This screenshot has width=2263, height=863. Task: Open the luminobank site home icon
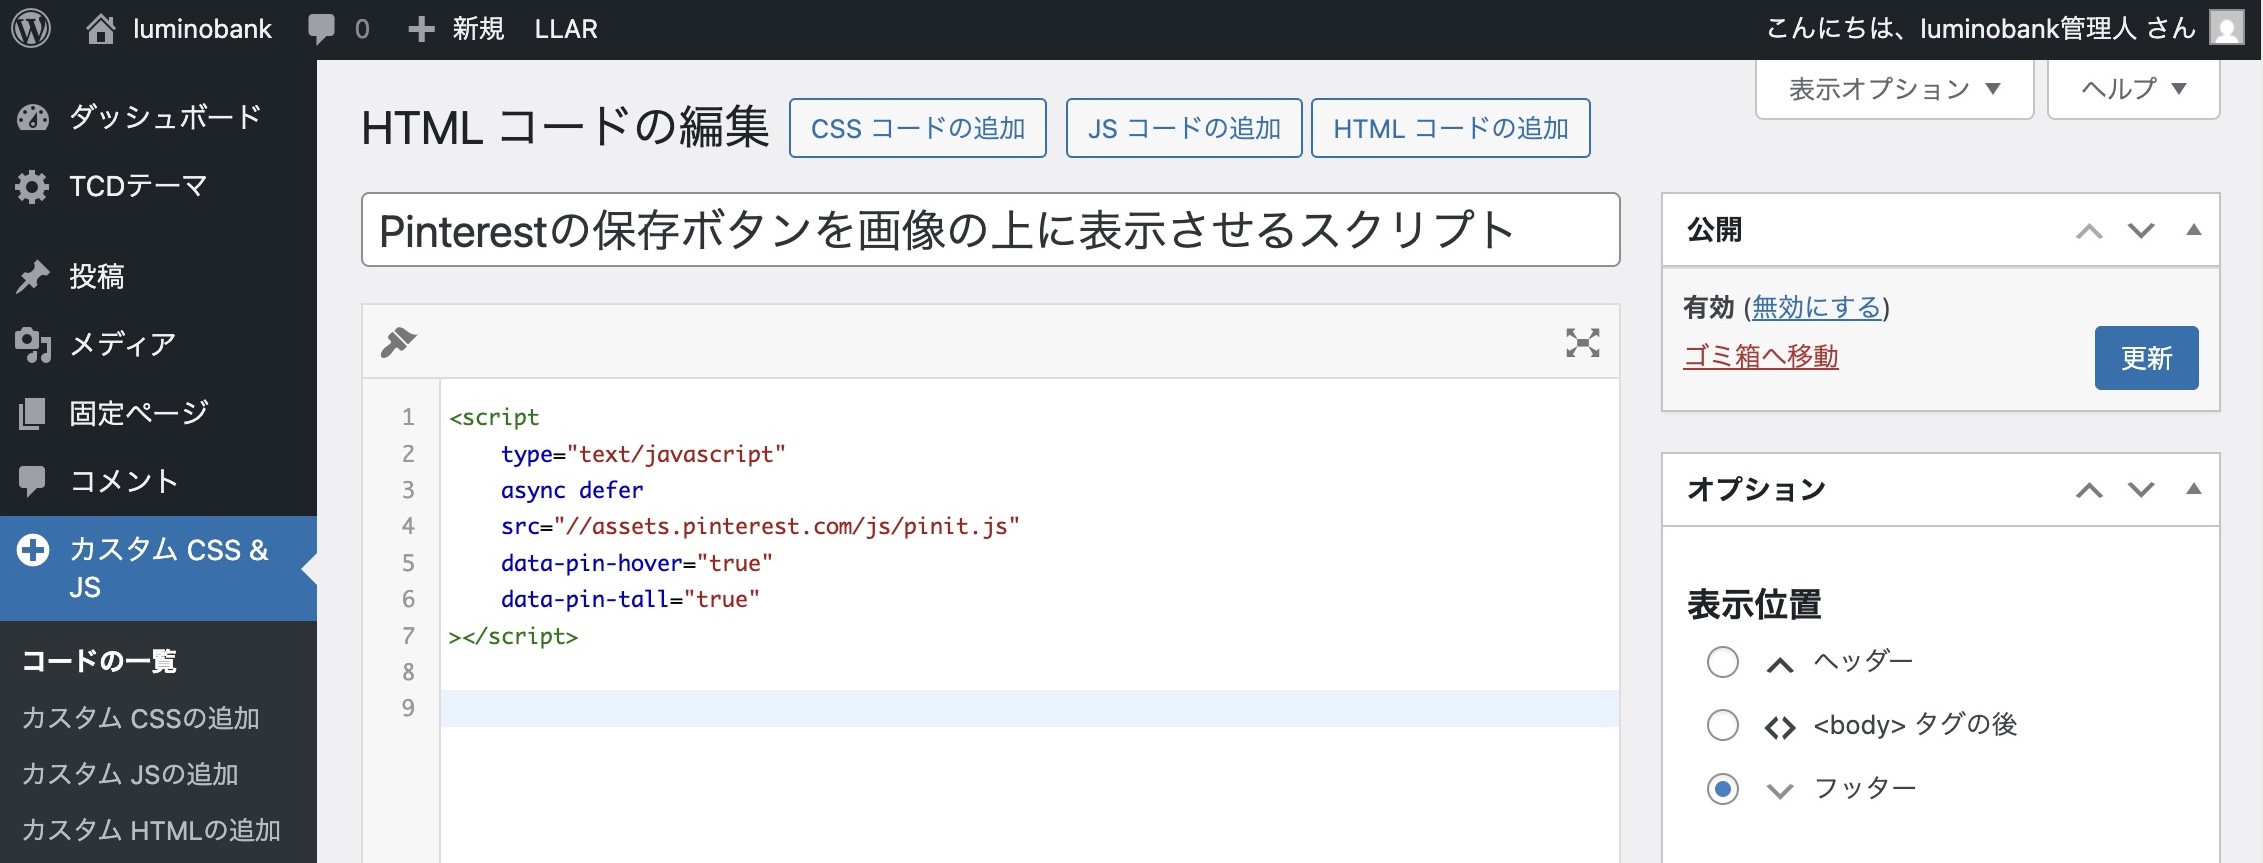[x=100, y=29]
